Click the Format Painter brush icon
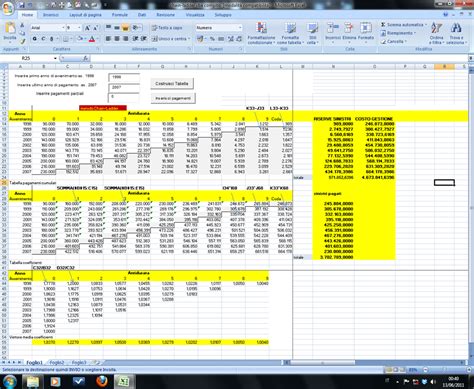 [x=22, y=41]
